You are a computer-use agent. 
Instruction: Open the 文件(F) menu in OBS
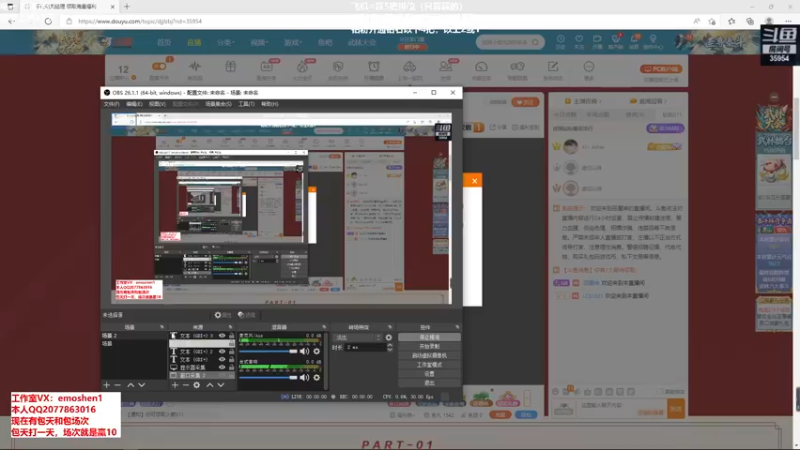pos(111,104)
